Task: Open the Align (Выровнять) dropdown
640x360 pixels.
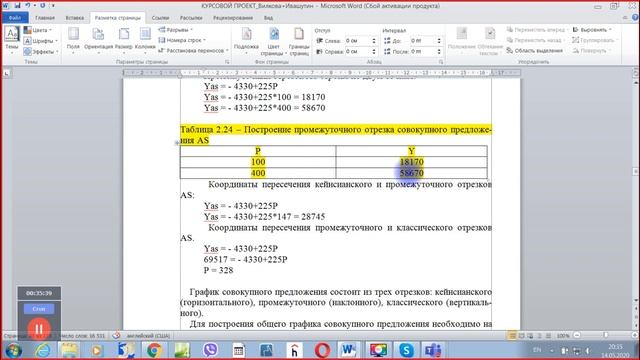Action: pos(592,30)
